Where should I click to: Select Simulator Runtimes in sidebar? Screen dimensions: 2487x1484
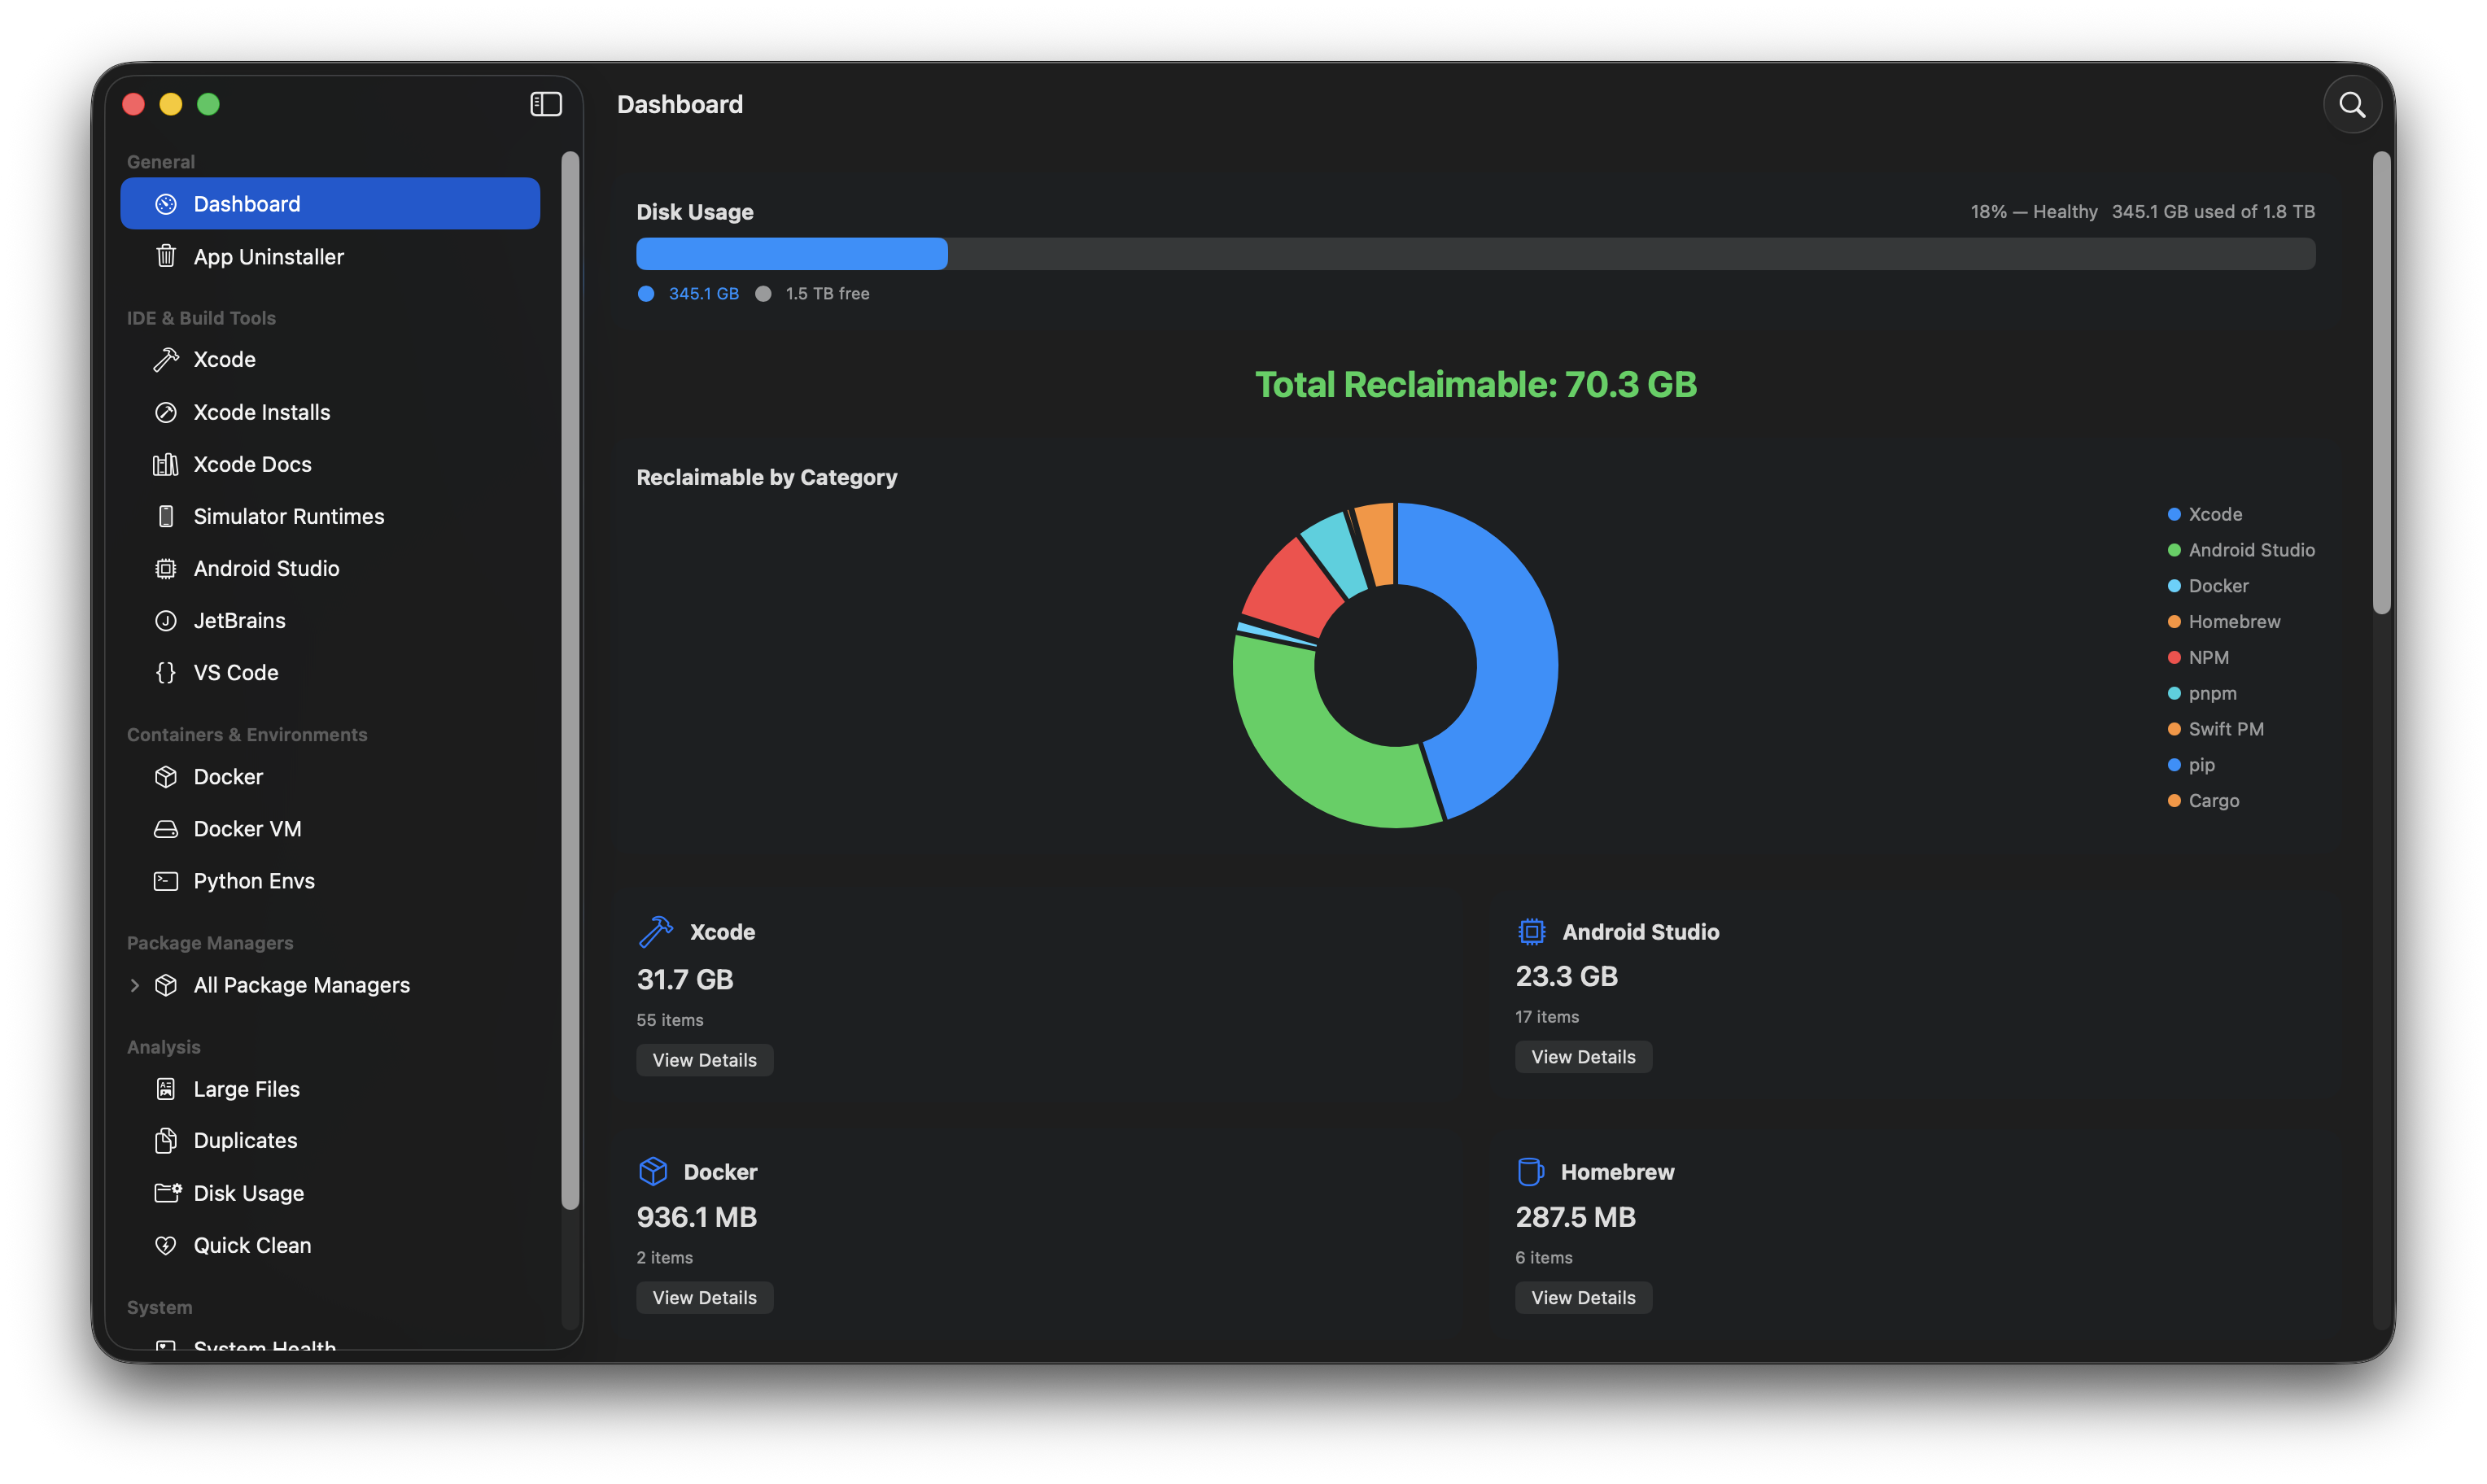coord(330,516)
